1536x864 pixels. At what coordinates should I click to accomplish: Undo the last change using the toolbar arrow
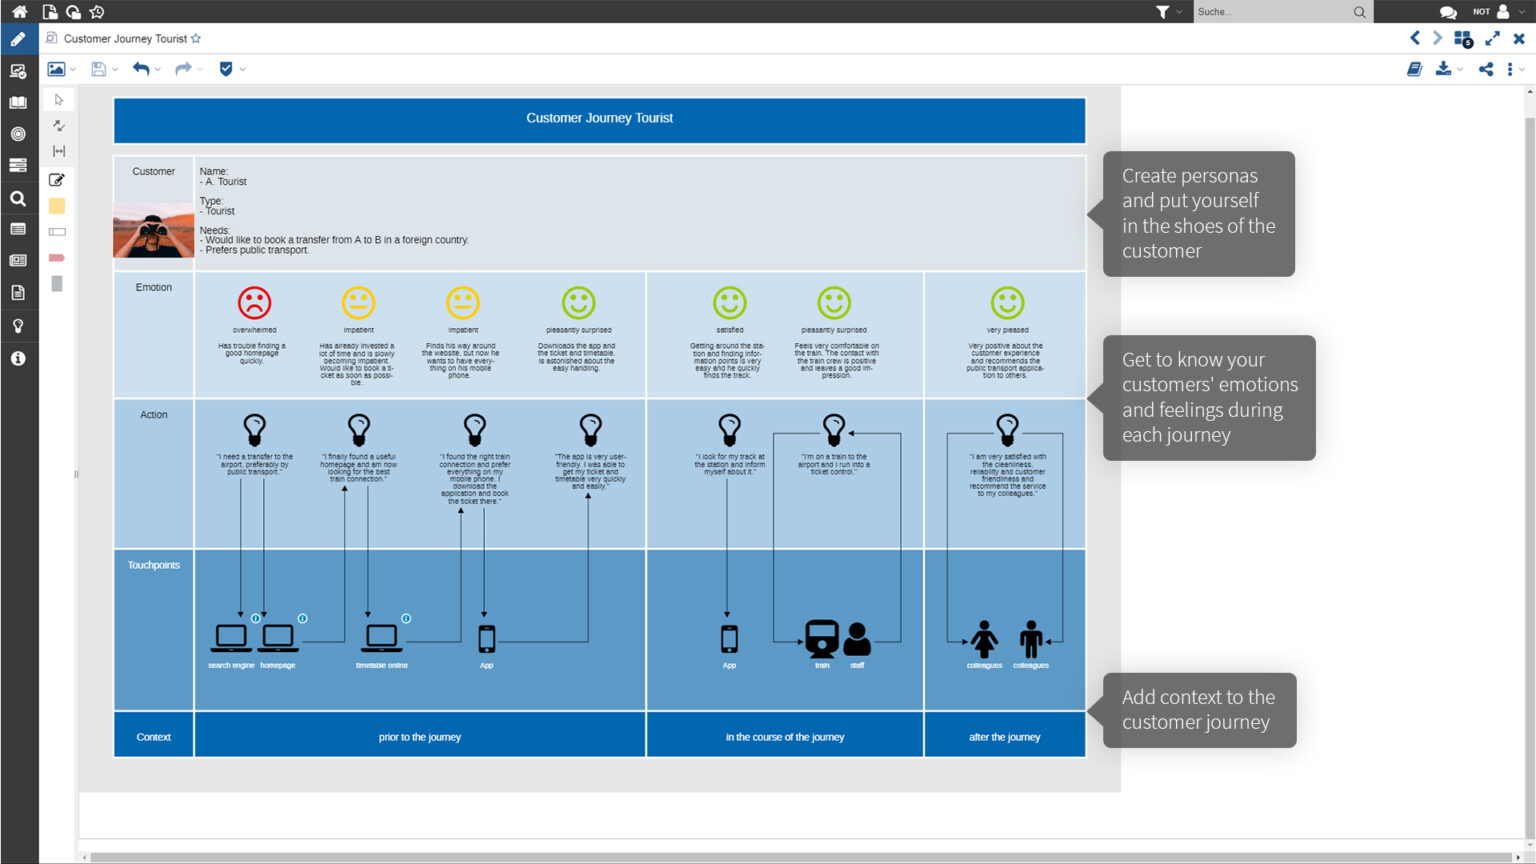(x=143, y=68)
